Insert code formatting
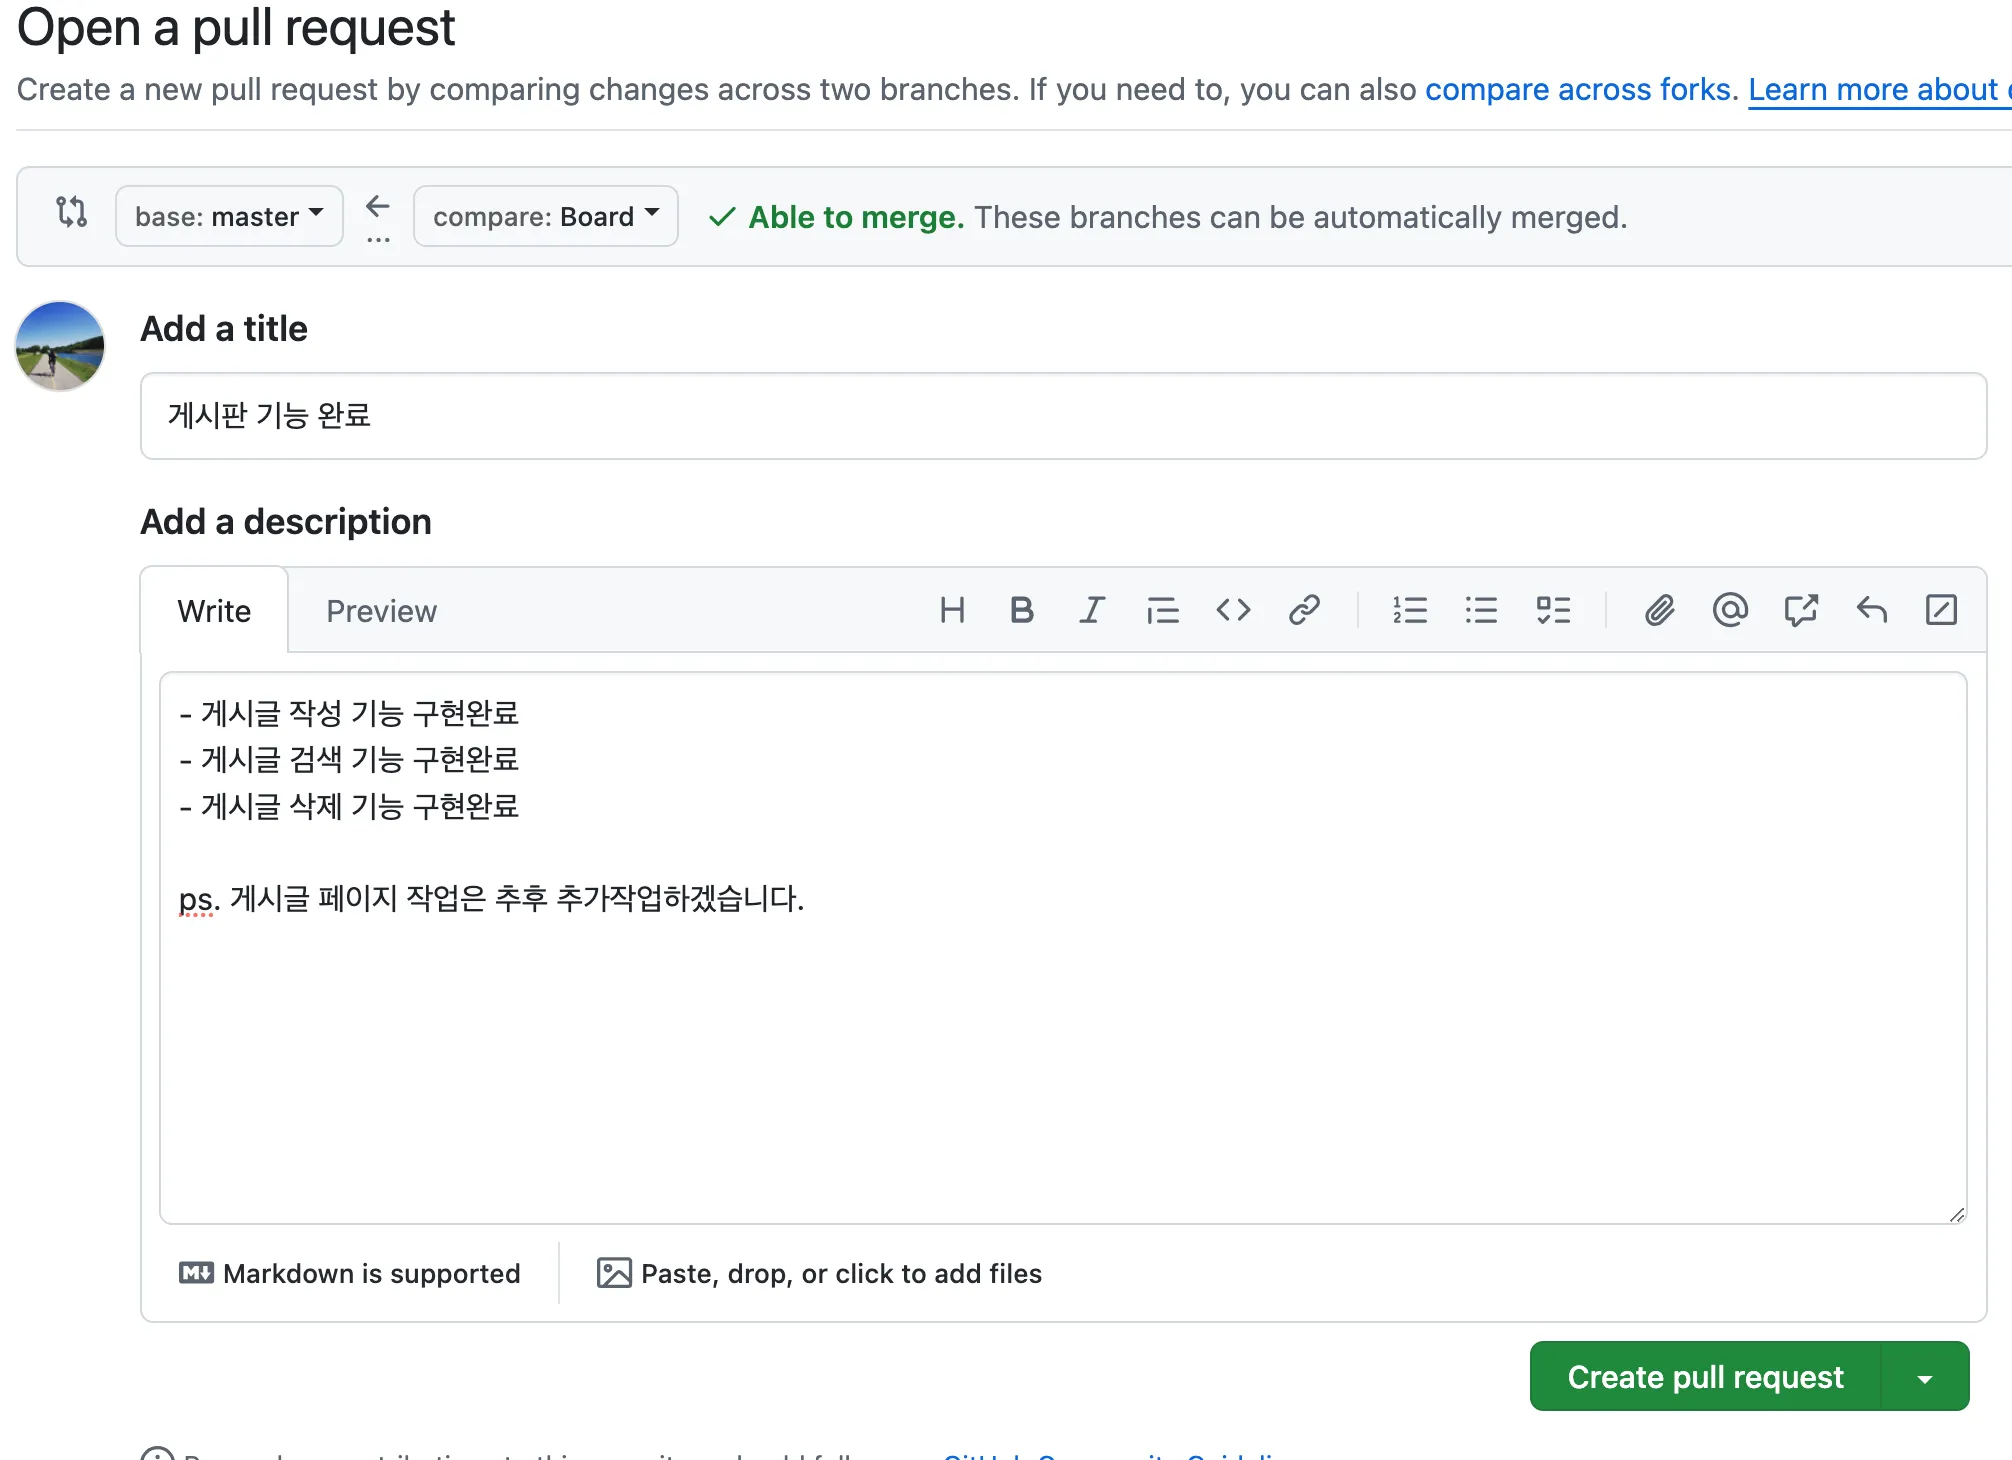 click(x=1233, y=610)
